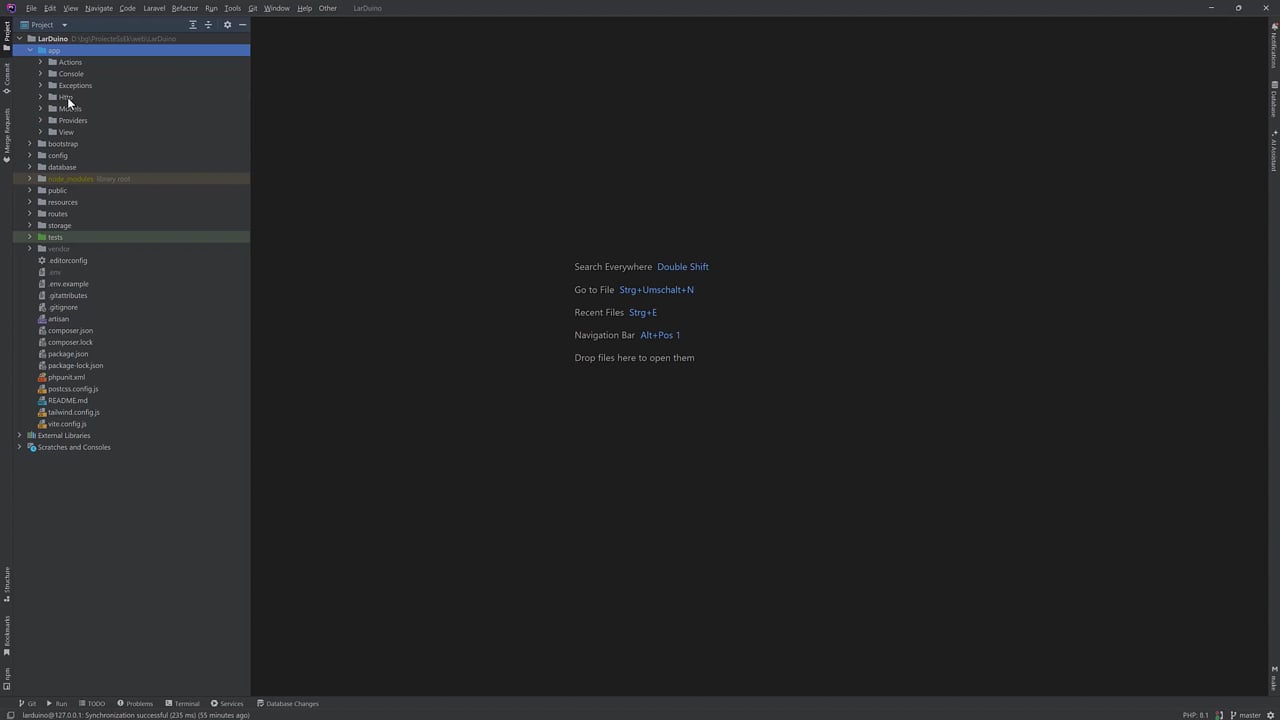Open the Structure tool window

click(6, 584)
